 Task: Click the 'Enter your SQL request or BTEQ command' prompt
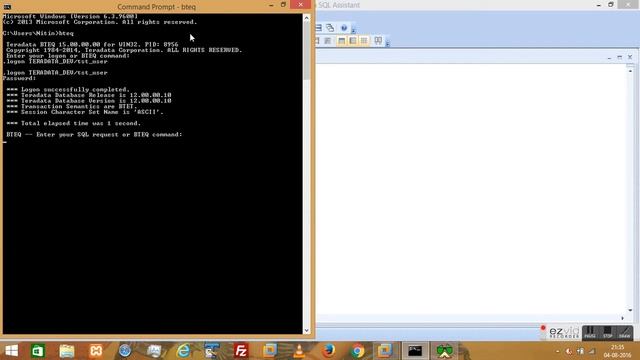pyautogui.click(x=94, y=134)
